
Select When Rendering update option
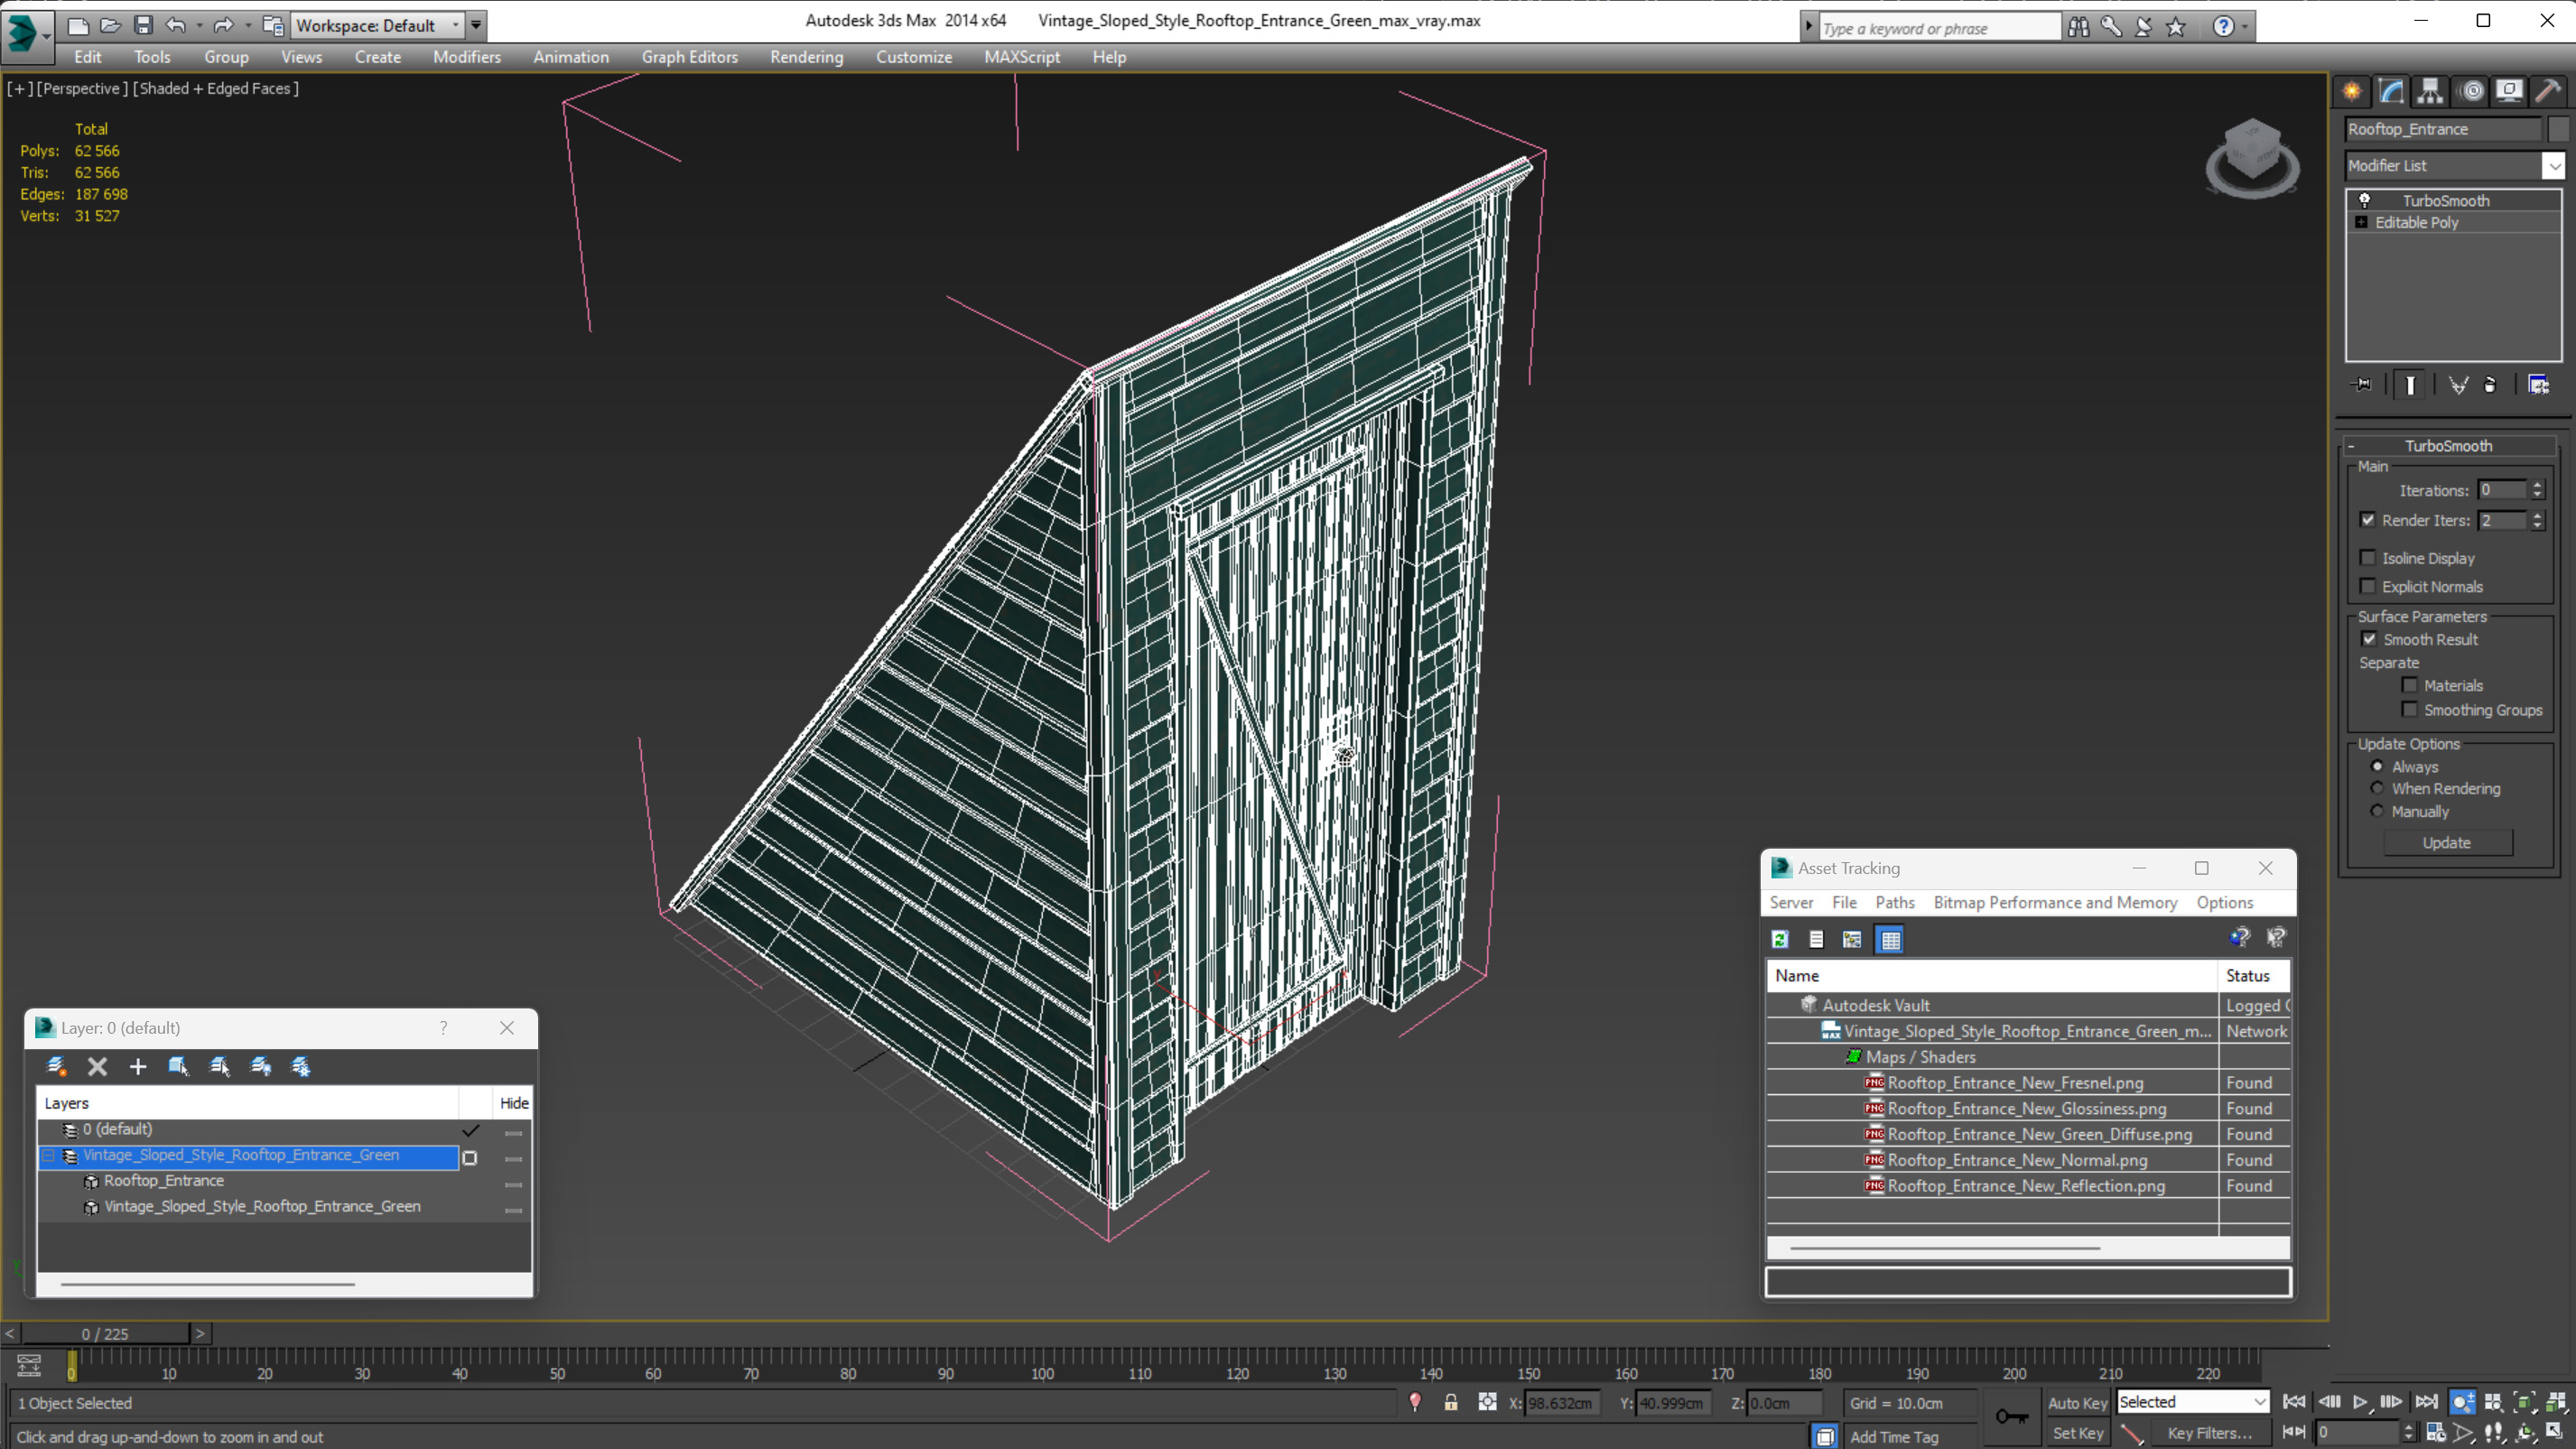point(2377,788)
